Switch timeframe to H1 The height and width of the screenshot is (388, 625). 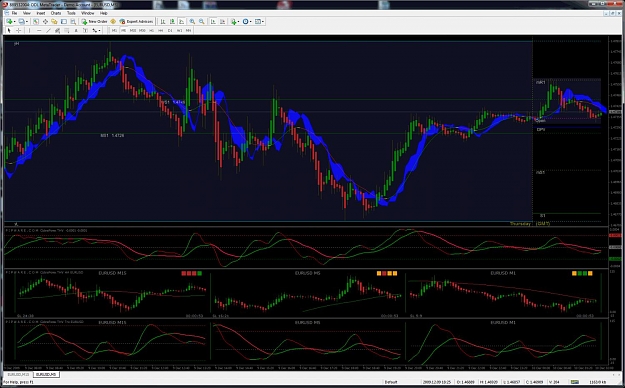click(x=151, y=30)
